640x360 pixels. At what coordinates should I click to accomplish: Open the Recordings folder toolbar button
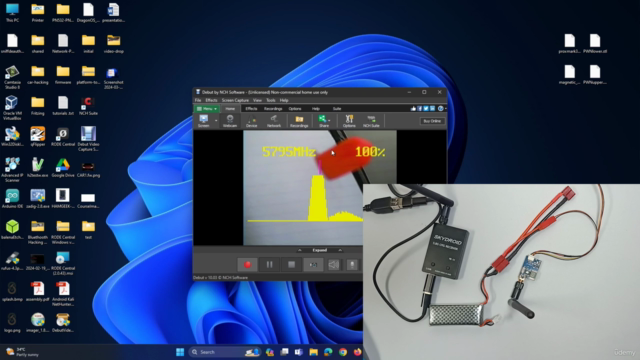click(x=299, y=121)
